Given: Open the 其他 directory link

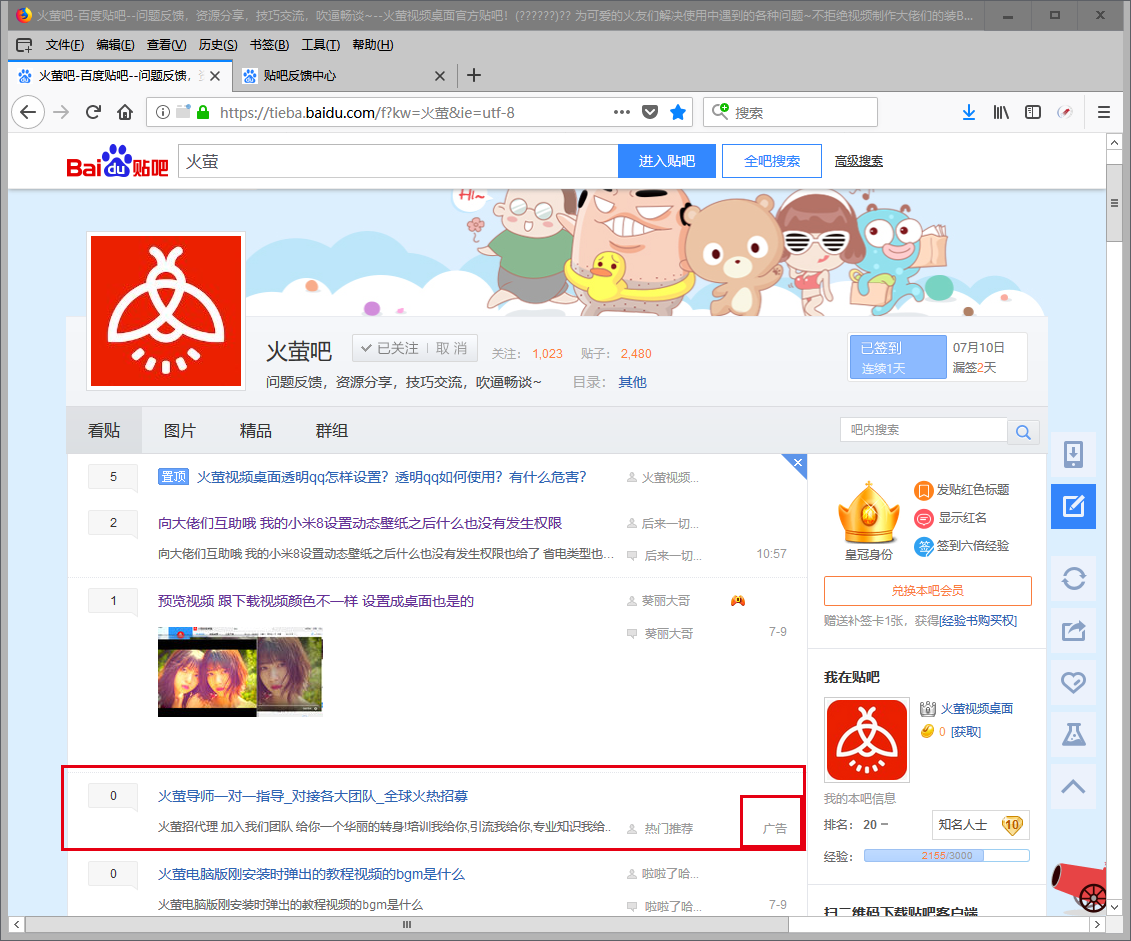Looking at the screenshot, I should (x=632, y=382).
